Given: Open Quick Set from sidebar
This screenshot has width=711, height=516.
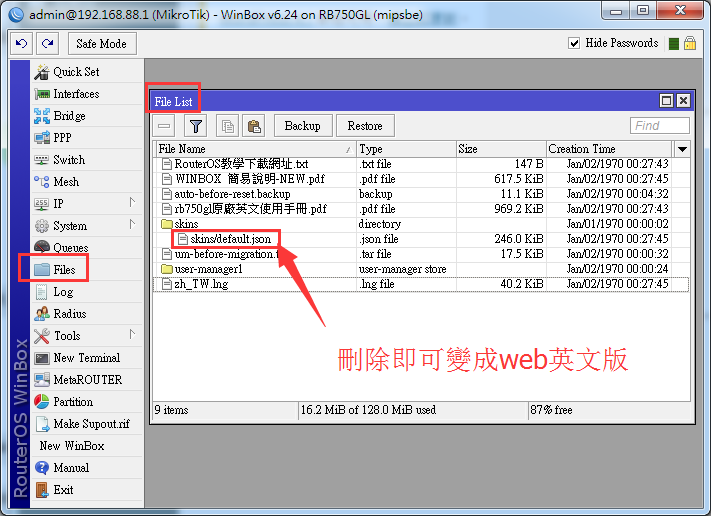Looking at the screenshot, I should (x=88, y=72).
